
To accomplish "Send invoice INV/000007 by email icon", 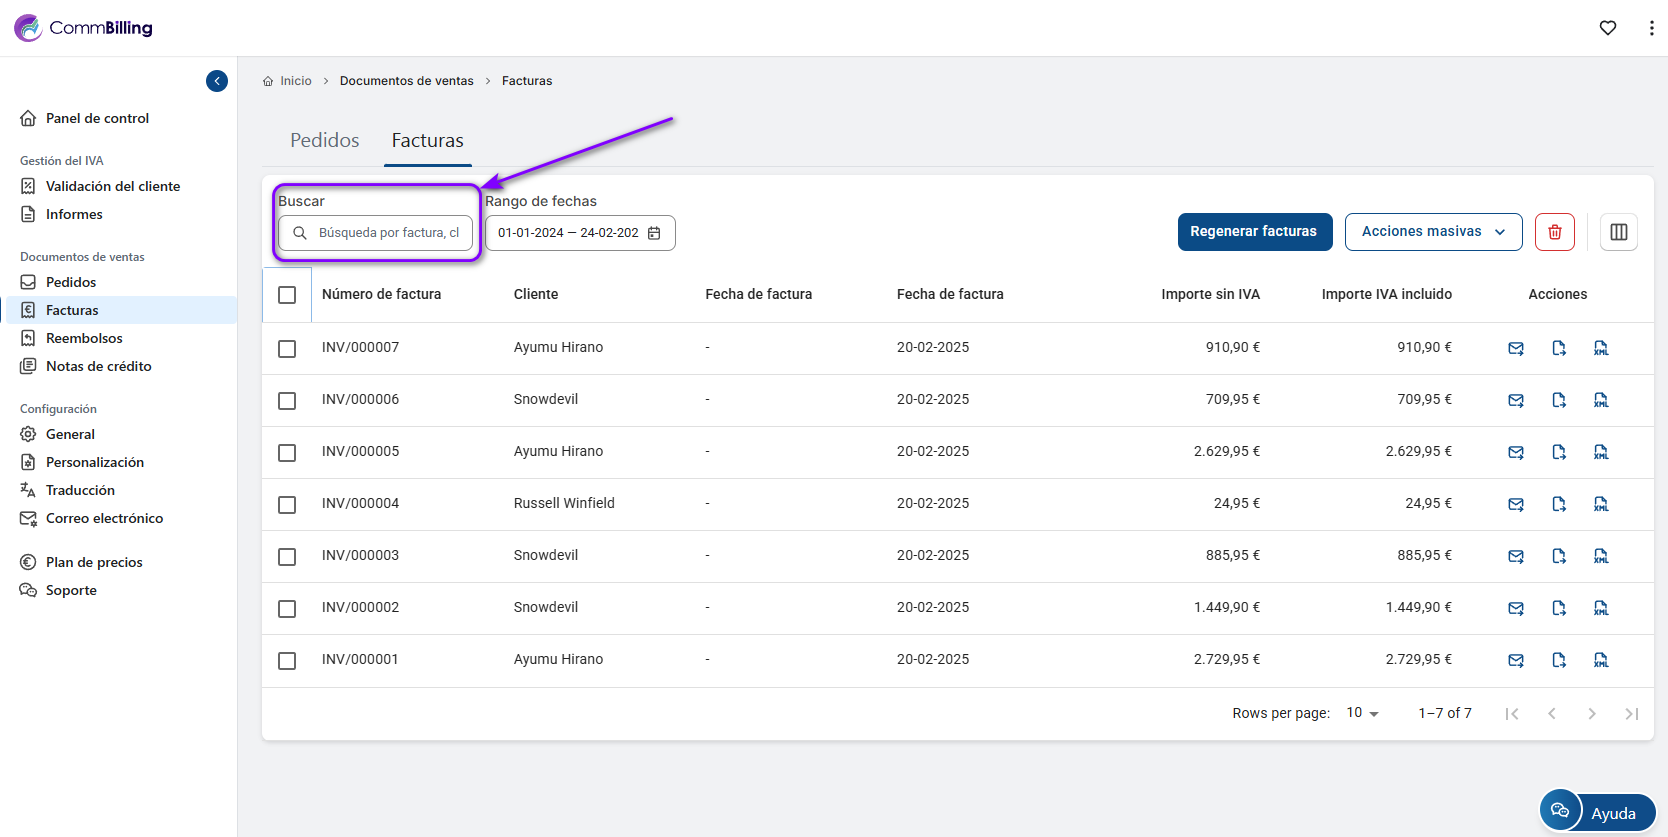I will 1516,348.
